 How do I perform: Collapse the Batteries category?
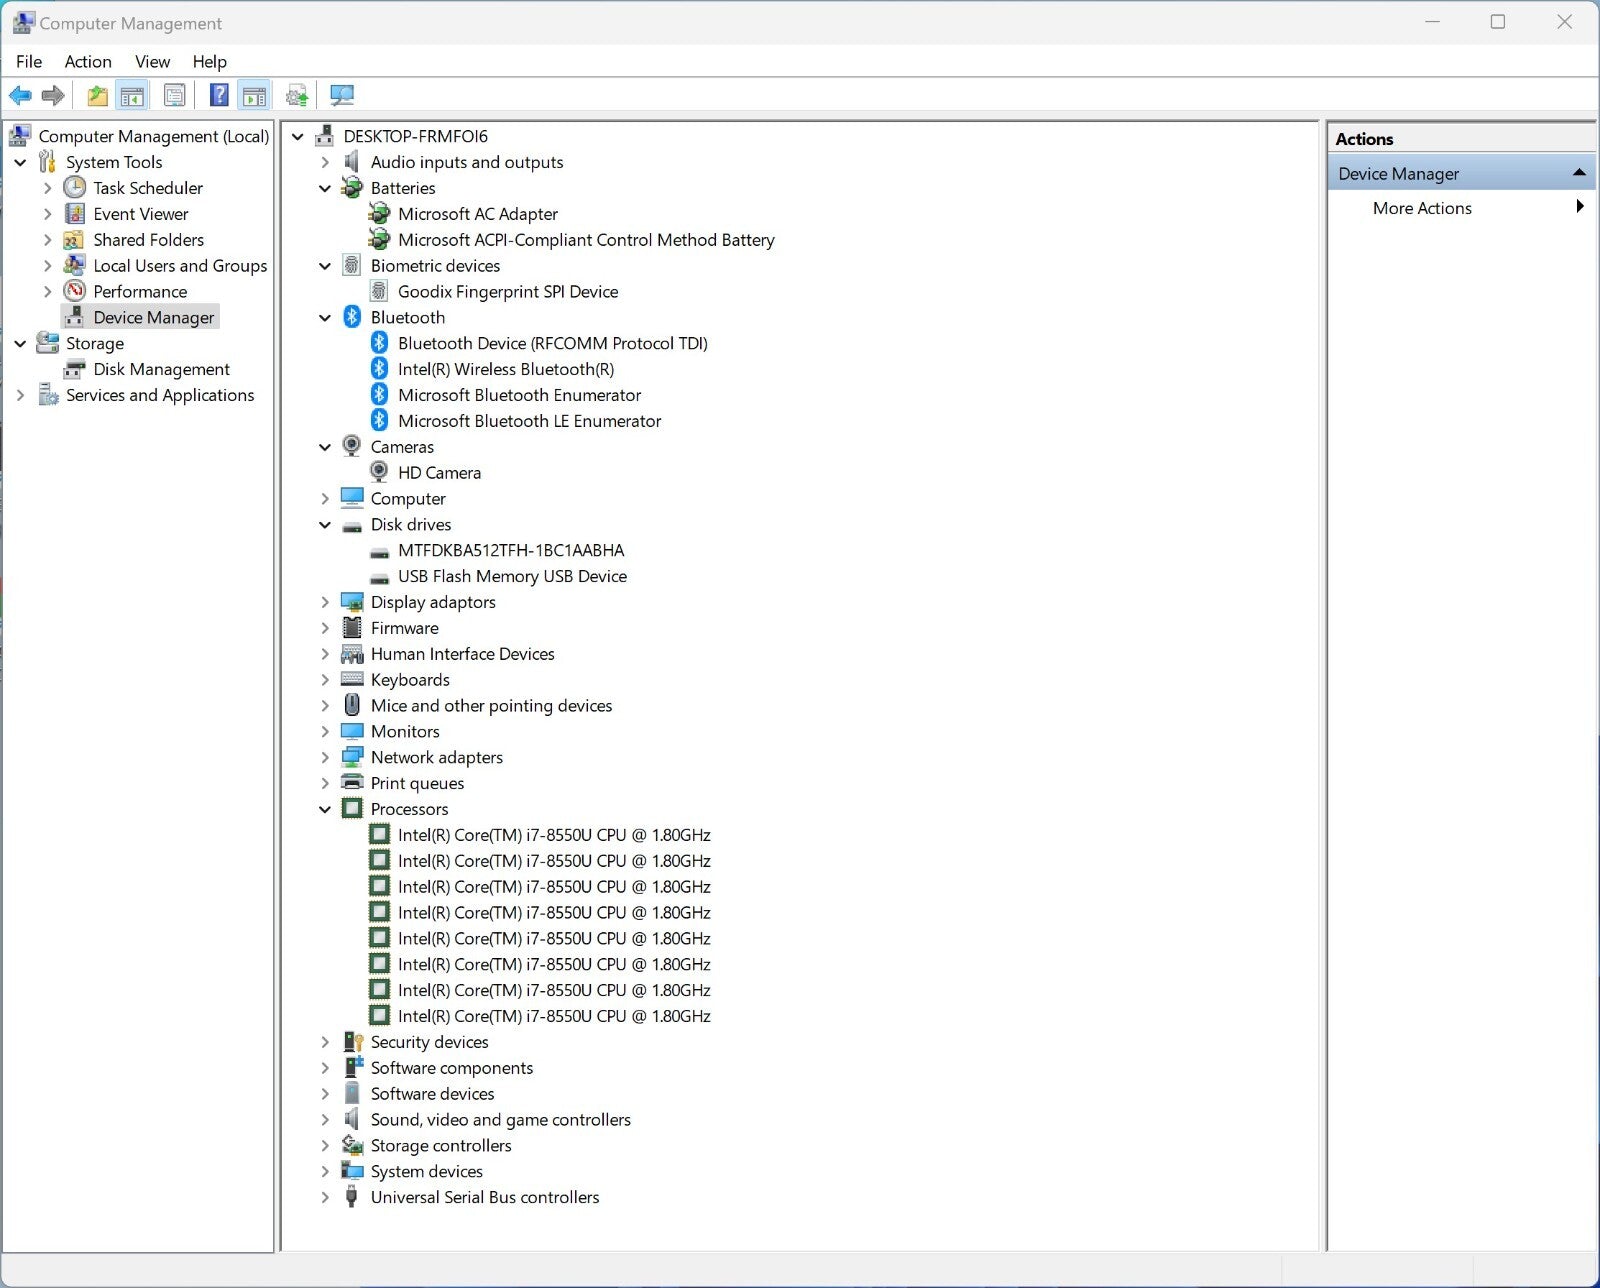click(325, 188)
